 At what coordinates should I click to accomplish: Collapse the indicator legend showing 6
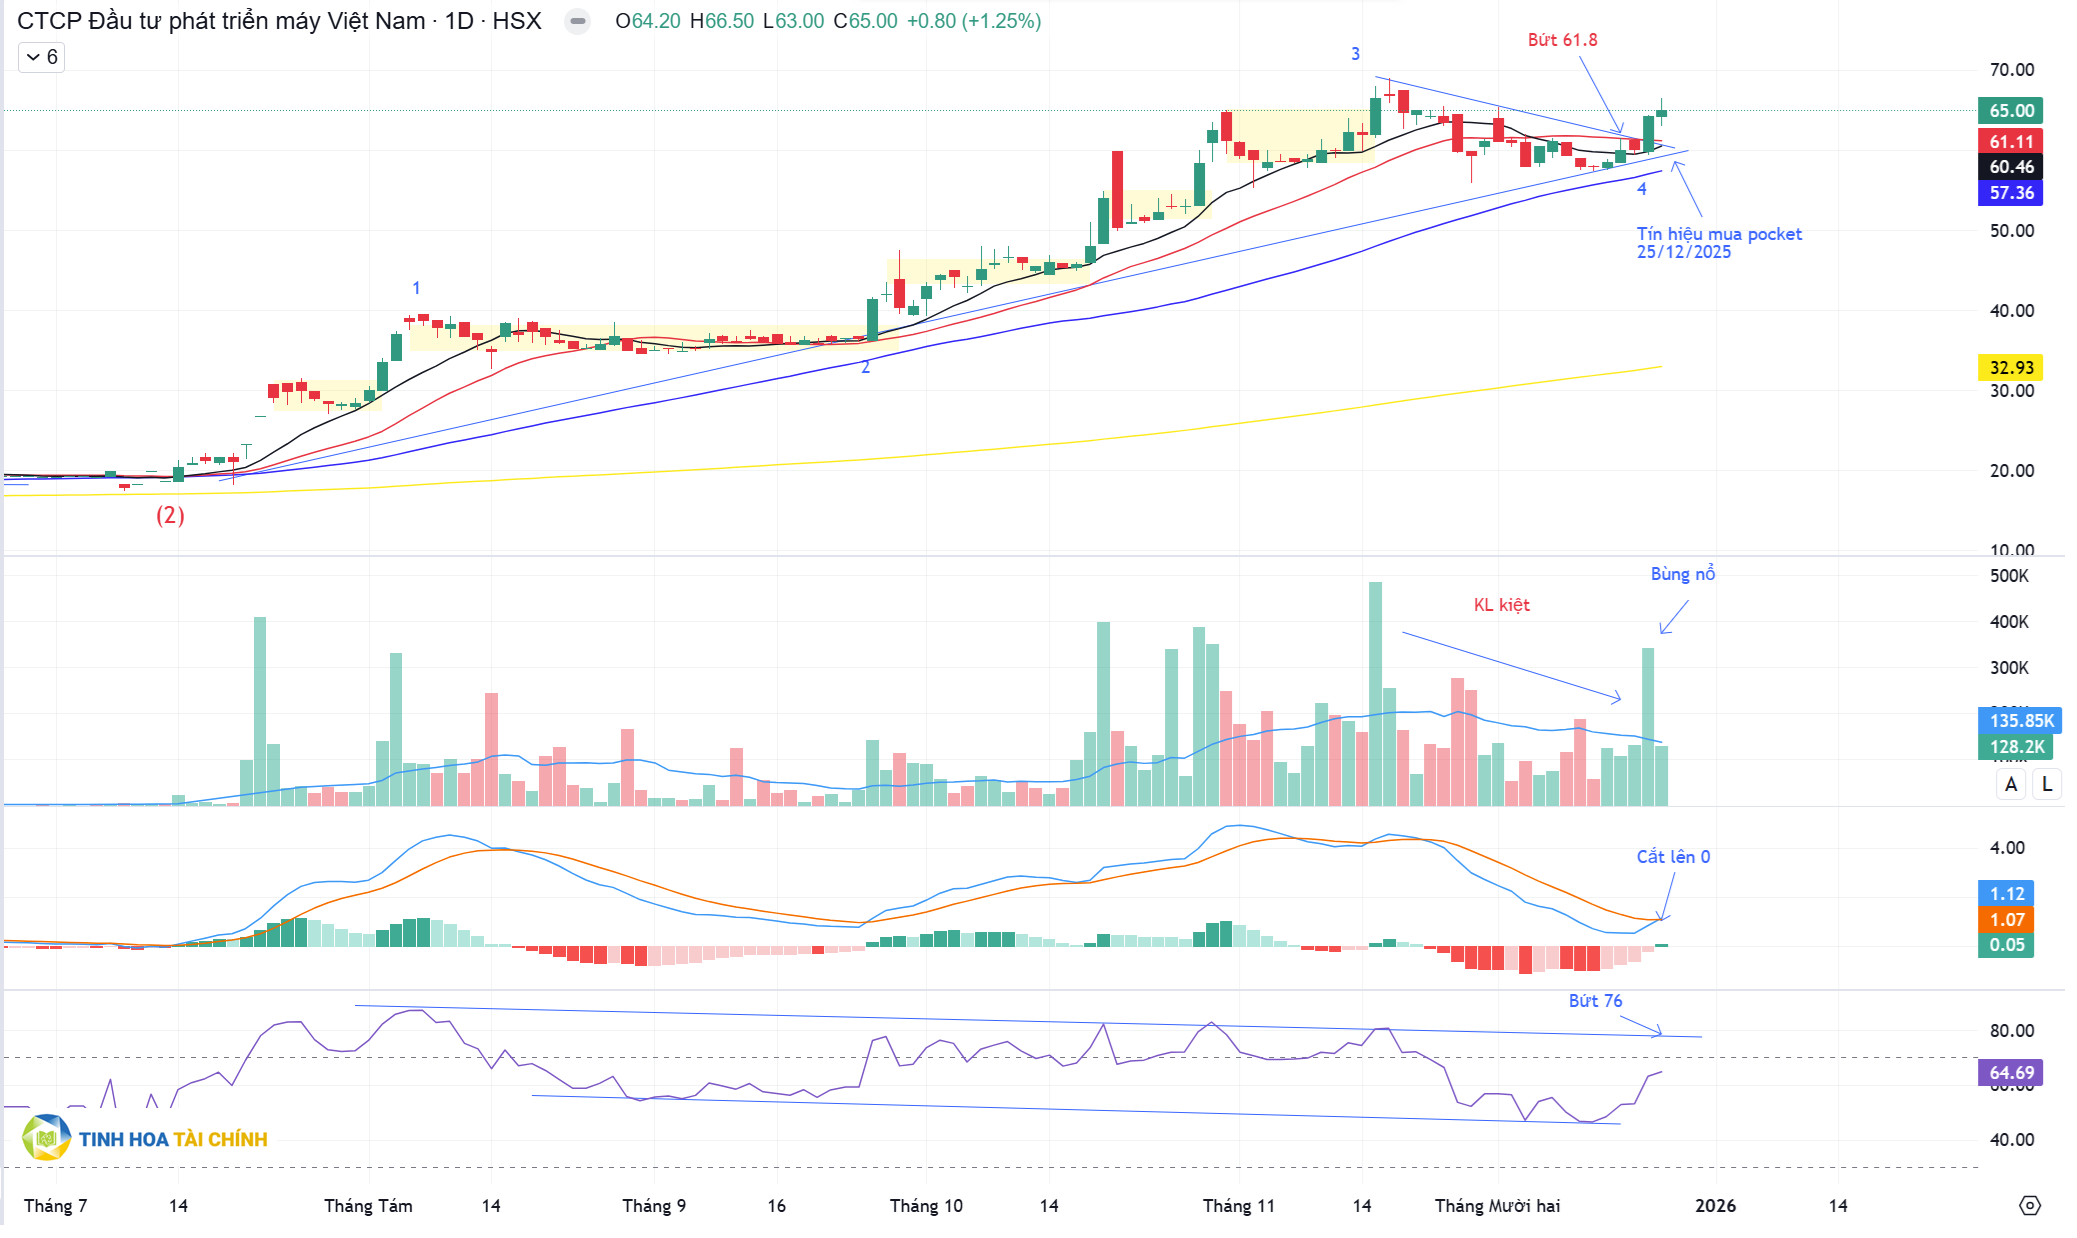click(x=41, y=57)
